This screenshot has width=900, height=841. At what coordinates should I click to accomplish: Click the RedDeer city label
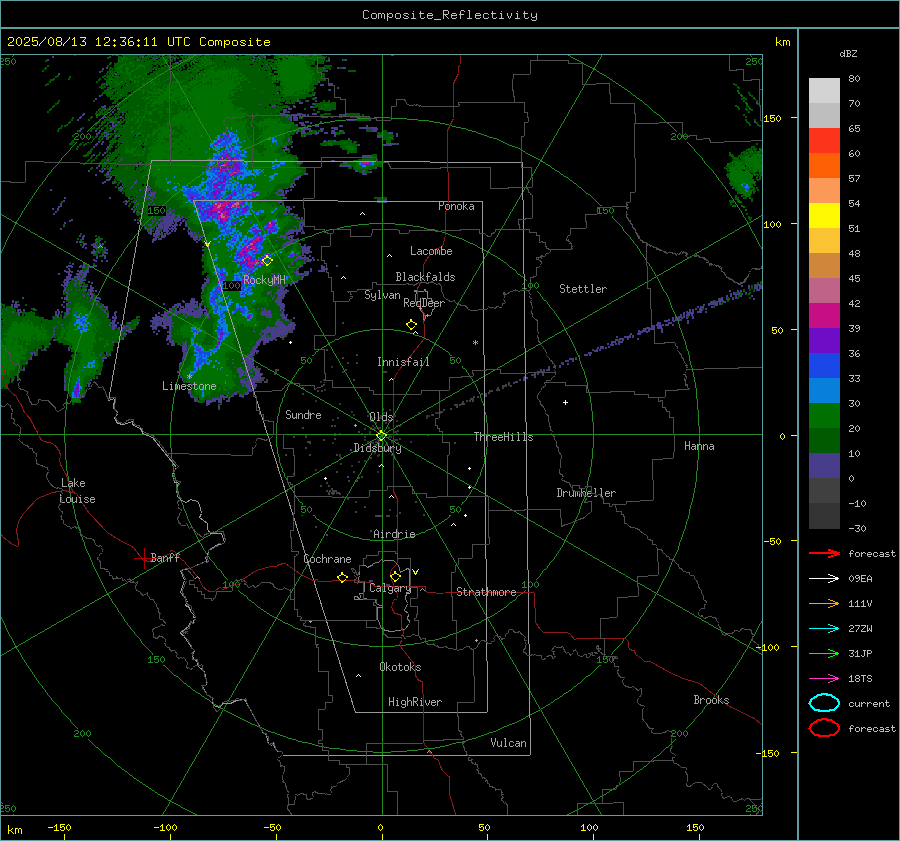pyautogui.click(x=424, y=303)
